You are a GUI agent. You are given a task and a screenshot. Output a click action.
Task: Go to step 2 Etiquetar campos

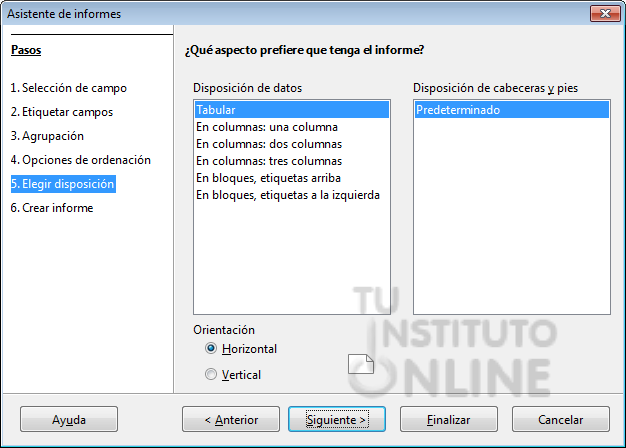tap(62, 112)
